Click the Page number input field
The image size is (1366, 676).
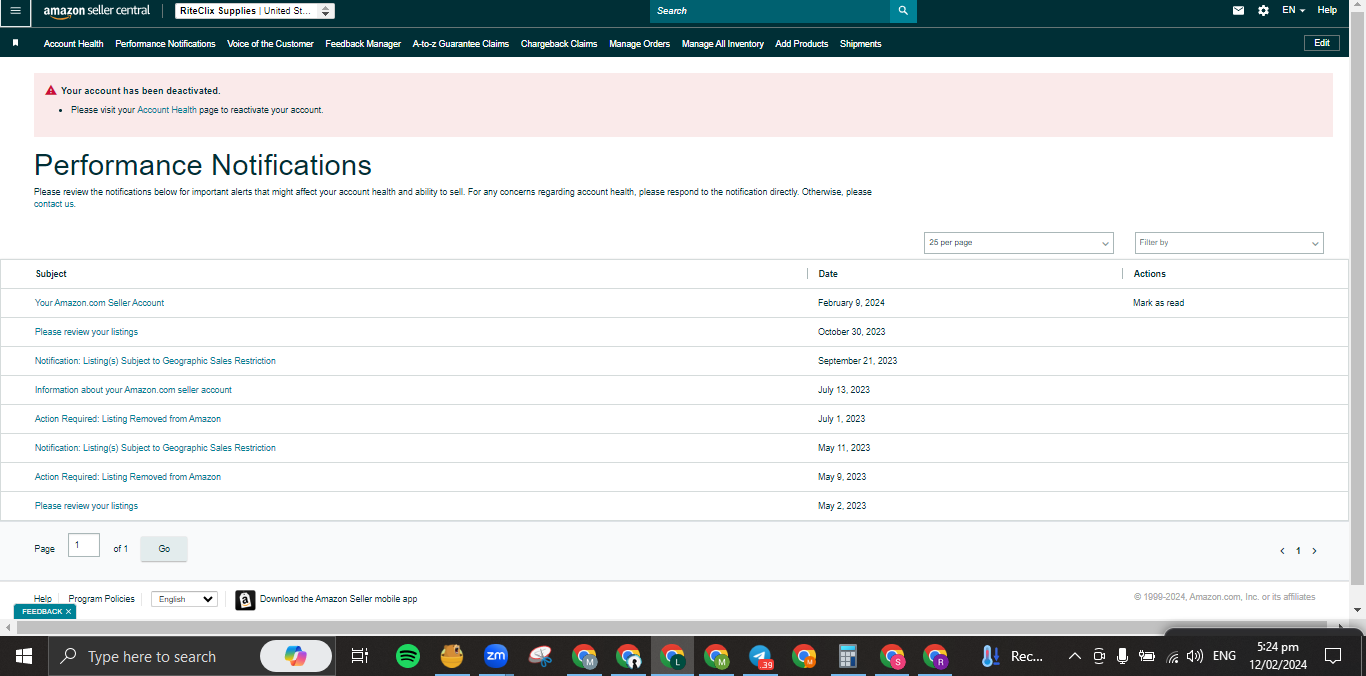pyautogui.click(x=84, y=545)
